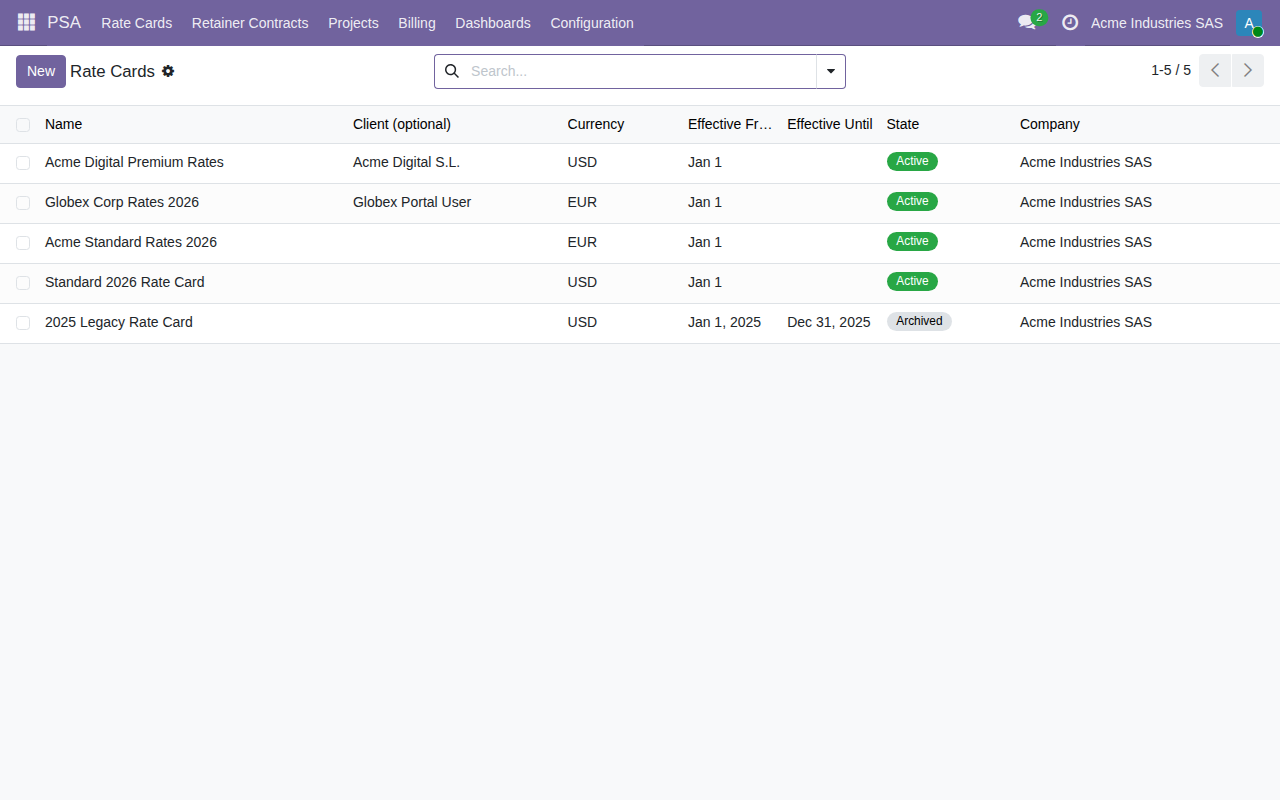Open 2025 Legacy Rate Card record
This screenshot has width=1280, height=800.
pyautogui.click(x=119, y=322)
